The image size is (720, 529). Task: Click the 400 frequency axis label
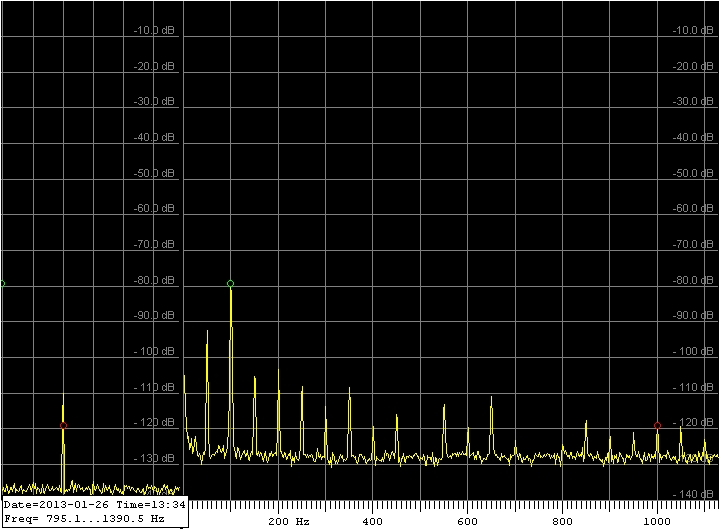(372, 522)
